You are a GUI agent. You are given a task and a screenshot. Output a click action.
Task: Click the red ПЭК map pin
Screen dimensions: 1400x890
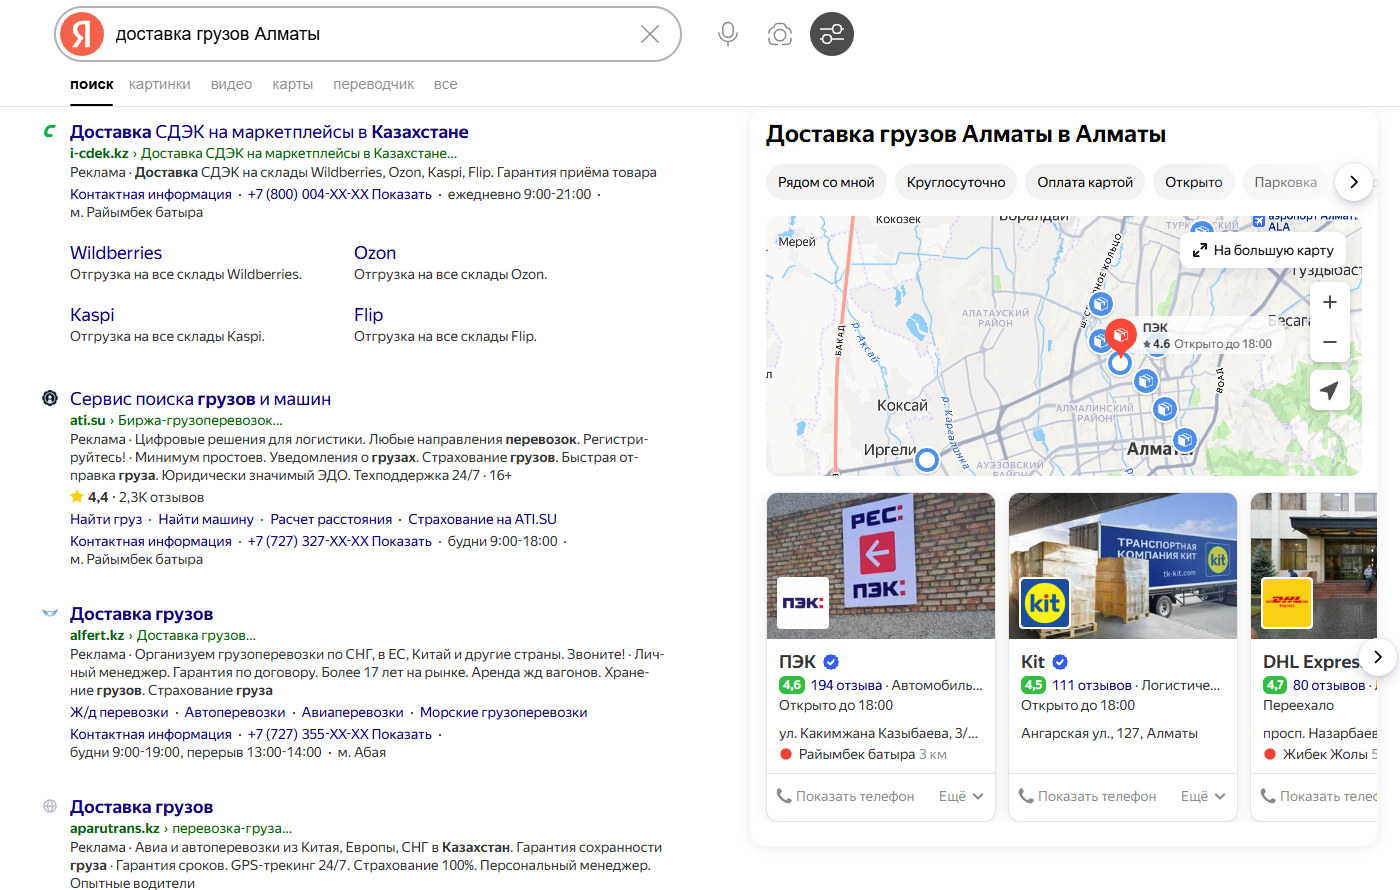[x=1121, y=336]
